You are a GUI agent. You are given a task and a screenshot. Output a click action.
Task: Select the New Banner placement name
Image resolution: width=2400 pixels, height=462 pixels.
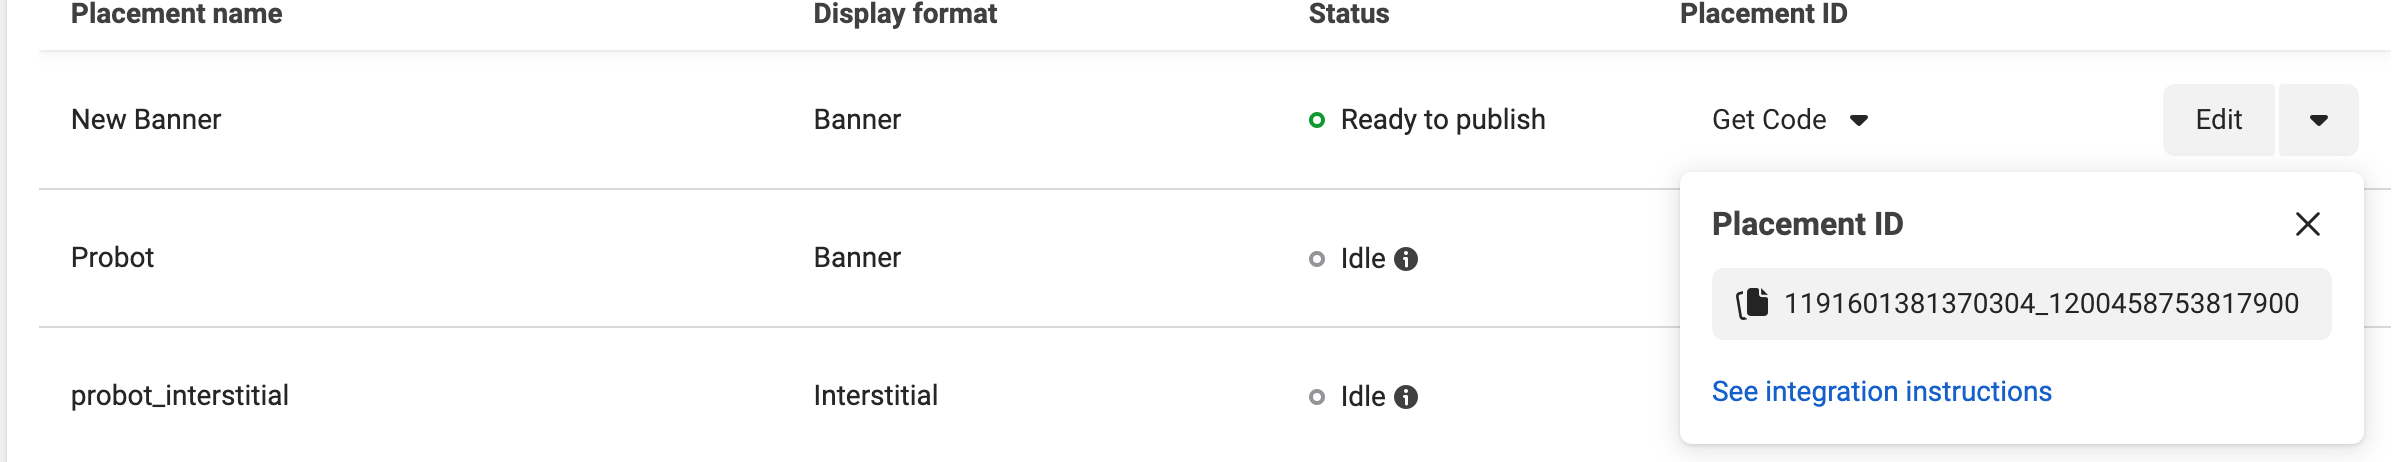click(146, 120)
